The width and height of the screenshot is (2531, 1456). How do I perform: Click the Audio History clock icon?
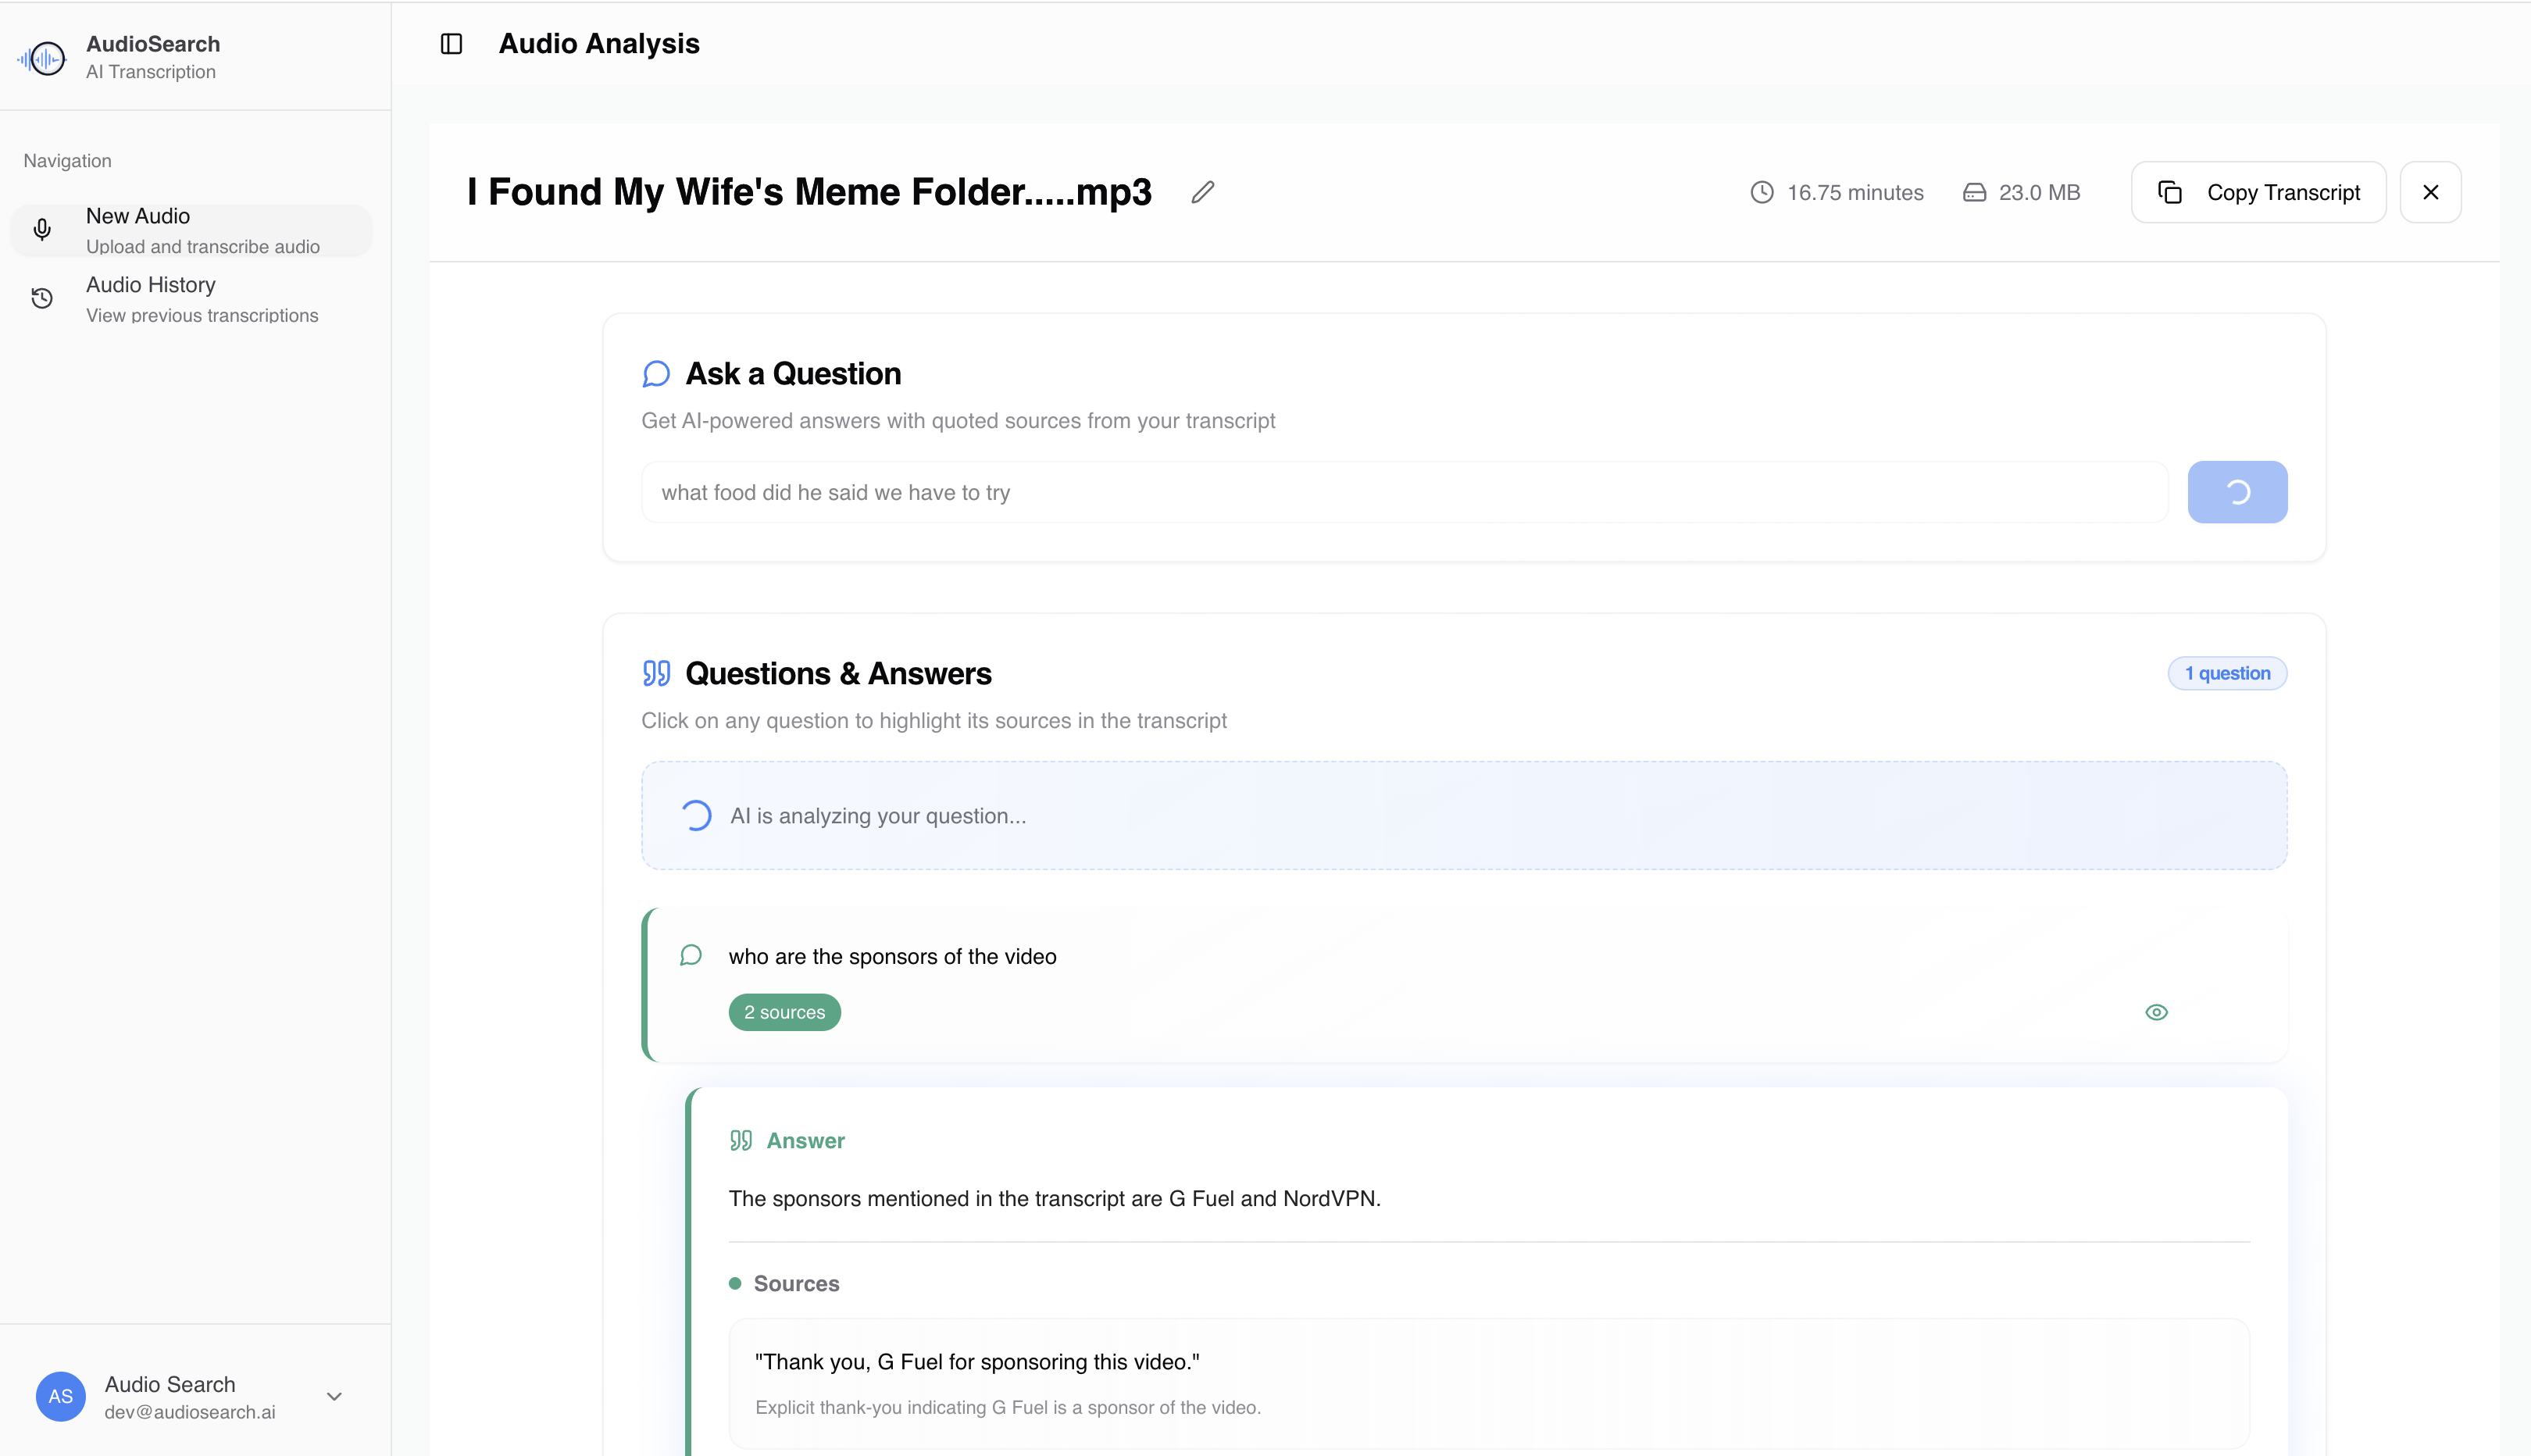[x=42, y=298]
